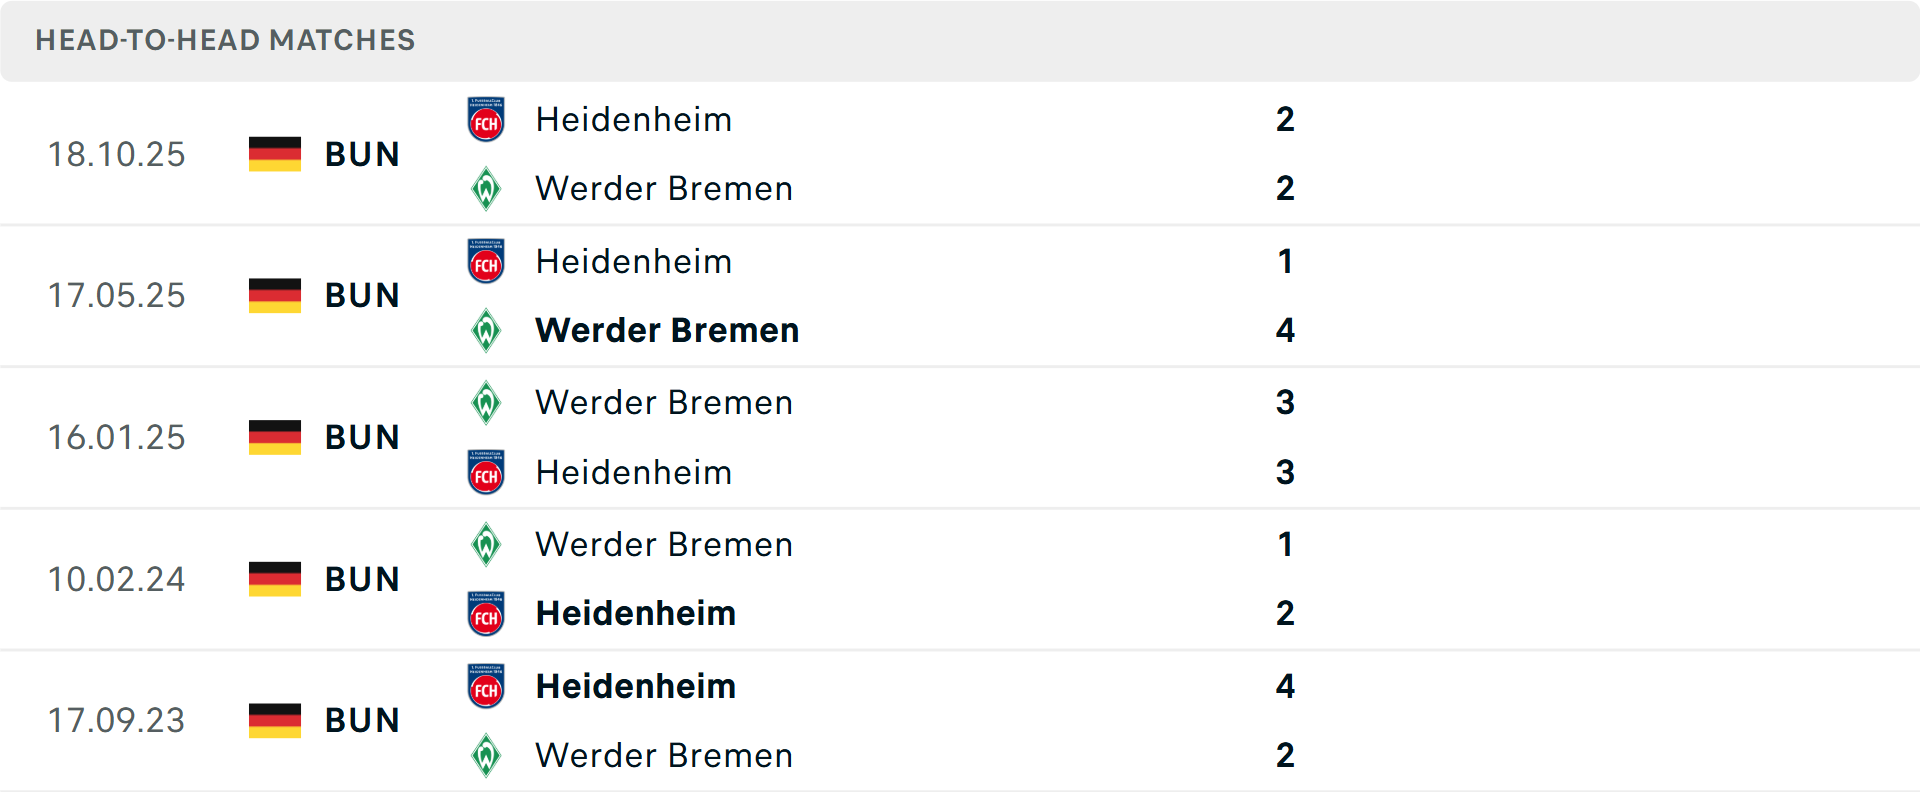Select the Werder Bremen badge in the 16.01.25 row
Image resolution: width=1920 pixels, height=792 pixels.
(x=486, y=403)
